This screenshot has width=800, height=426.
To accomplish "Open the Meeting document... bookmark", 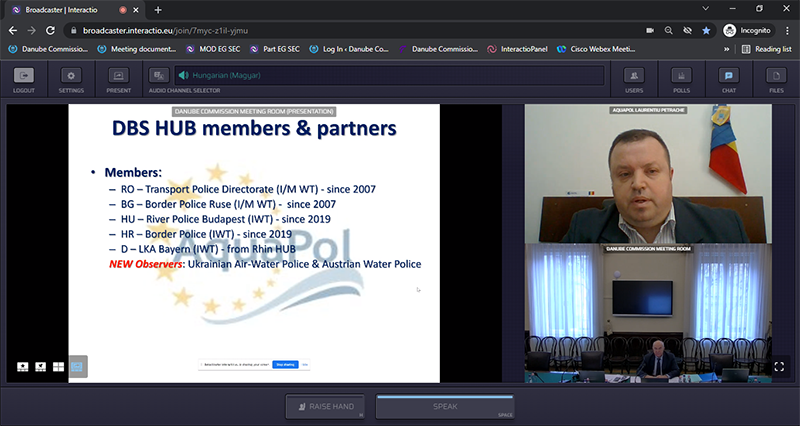I will [137, 49].
